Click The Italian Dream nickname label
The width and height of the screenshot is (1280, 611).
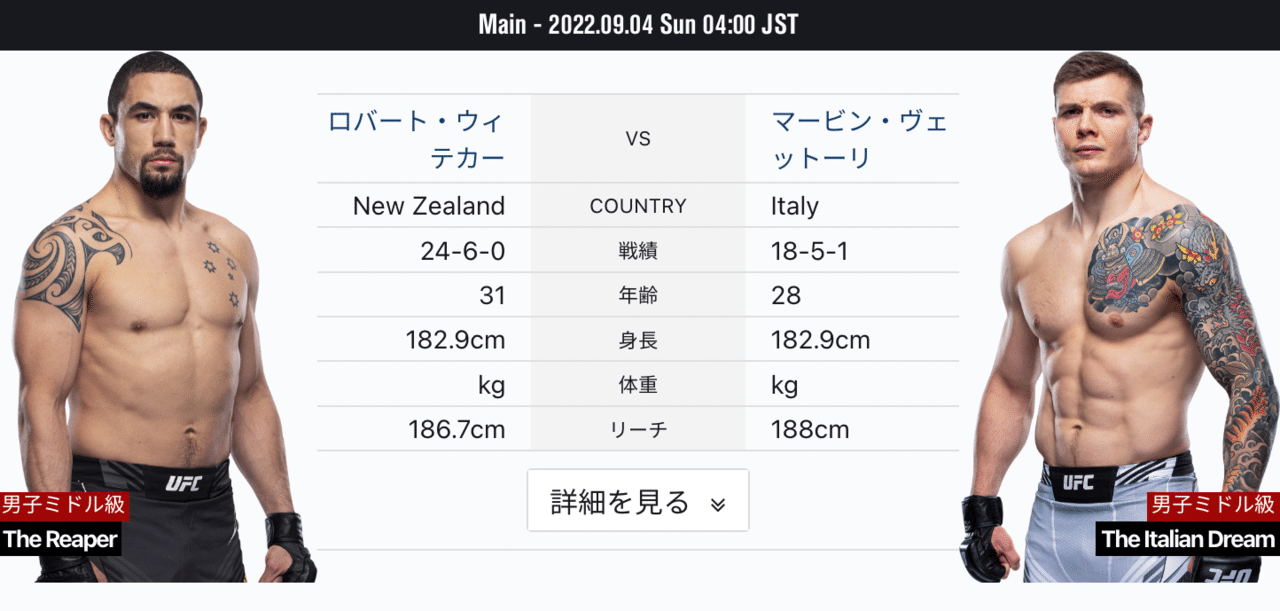(x=1187, y=539)
